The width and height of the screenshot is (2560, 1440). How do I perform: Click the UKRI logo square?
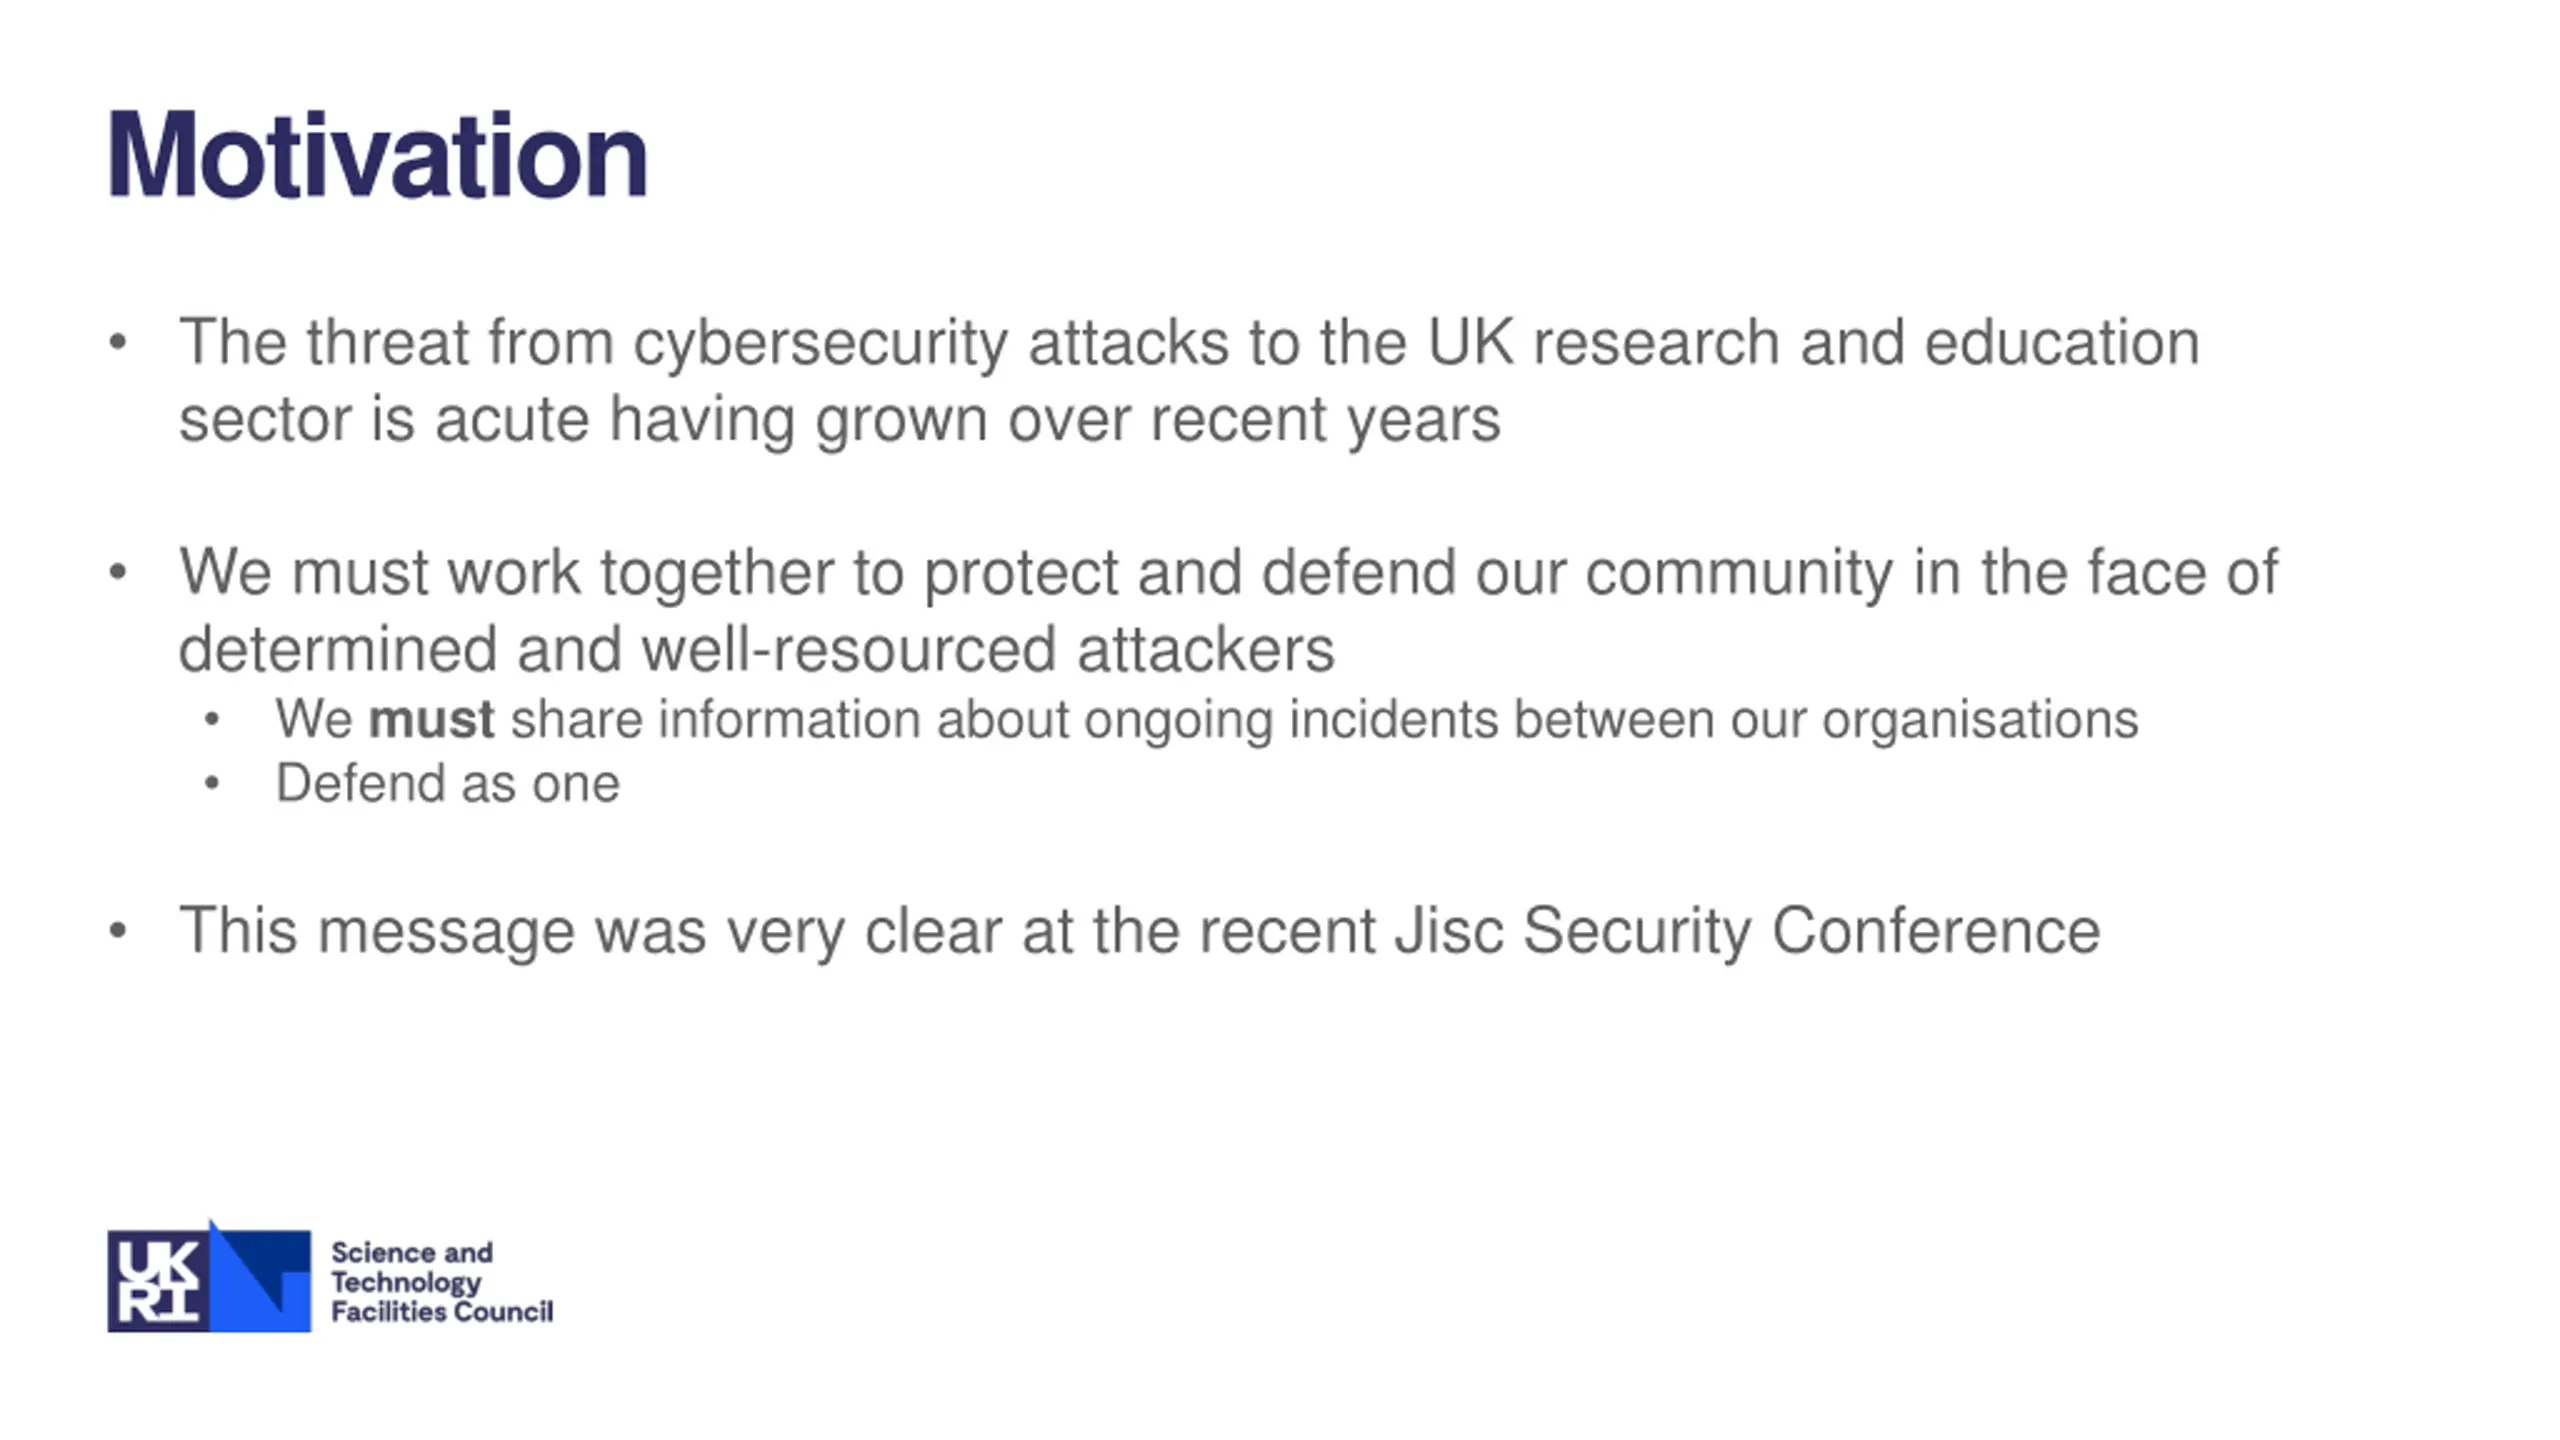point(158,1281)
